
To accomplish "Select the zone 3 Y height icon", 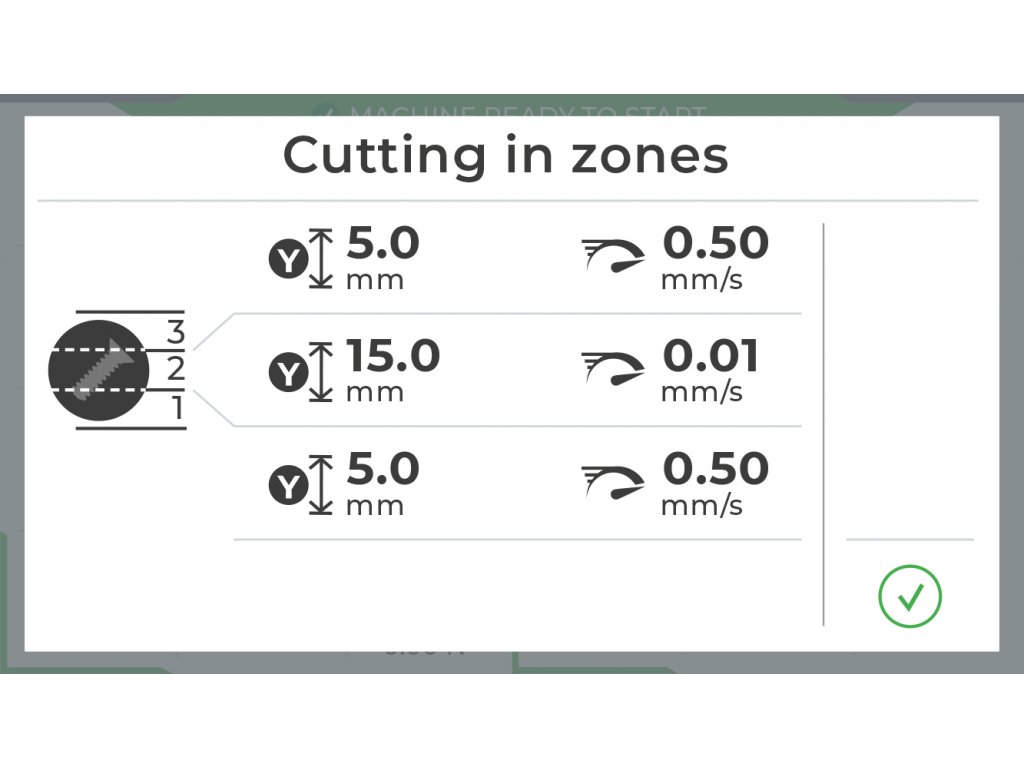I will pyautogui.click(x=301, y=259).
